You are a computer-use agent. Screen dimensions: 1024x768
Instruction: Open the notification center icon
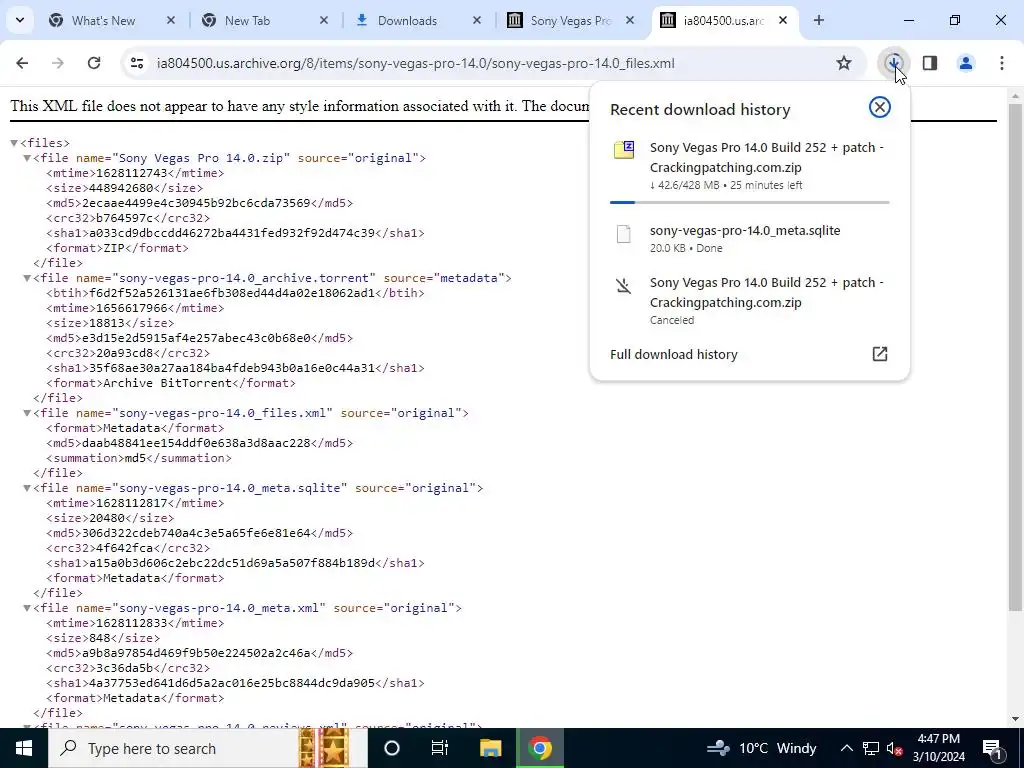992,748
